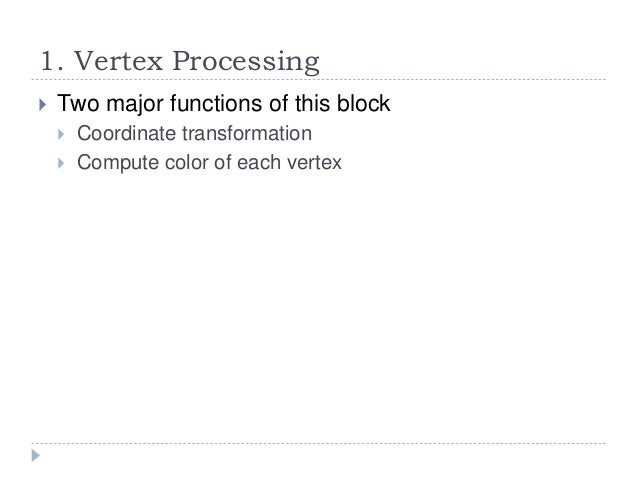Viewport: 638px width, 479px height.
Task: Click the footer triangle marker at bottom left
Action: (35, 455)
